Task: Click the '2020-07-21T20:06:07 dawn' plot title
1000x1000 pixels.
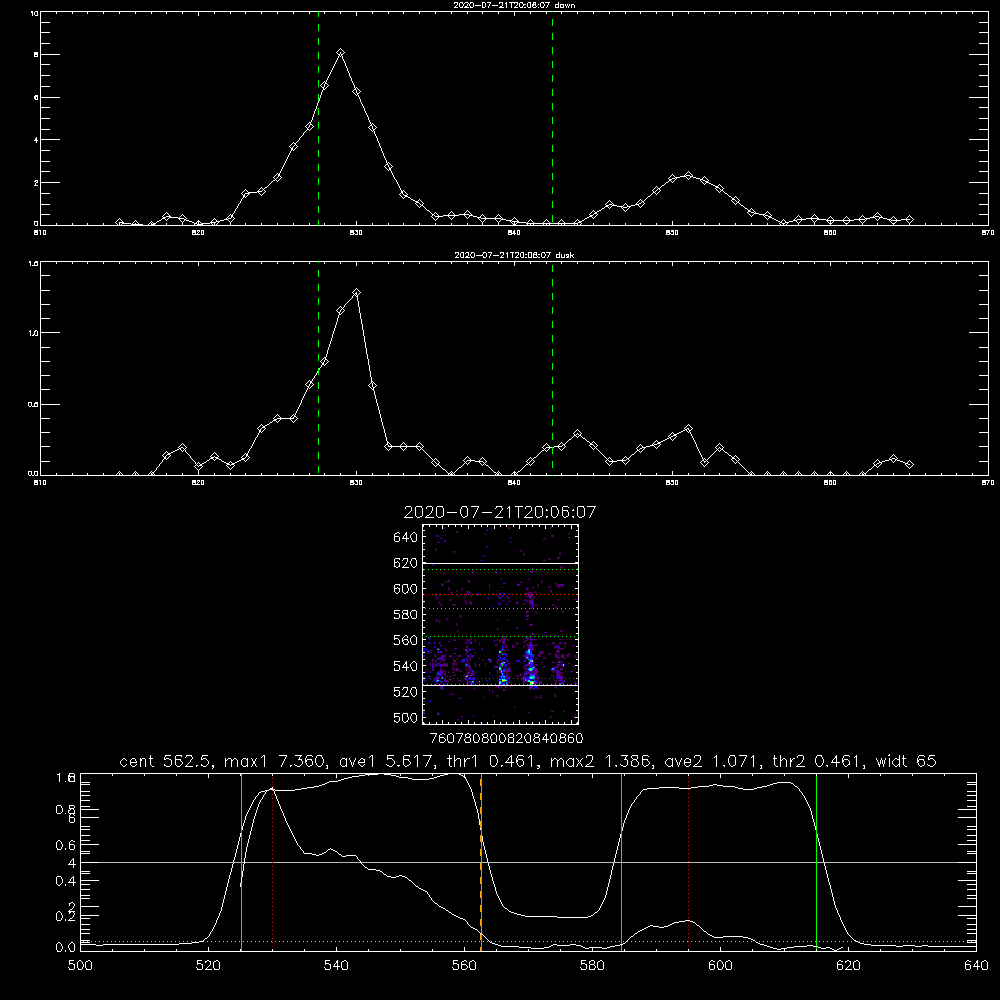Action: click(x=514, y=5)
